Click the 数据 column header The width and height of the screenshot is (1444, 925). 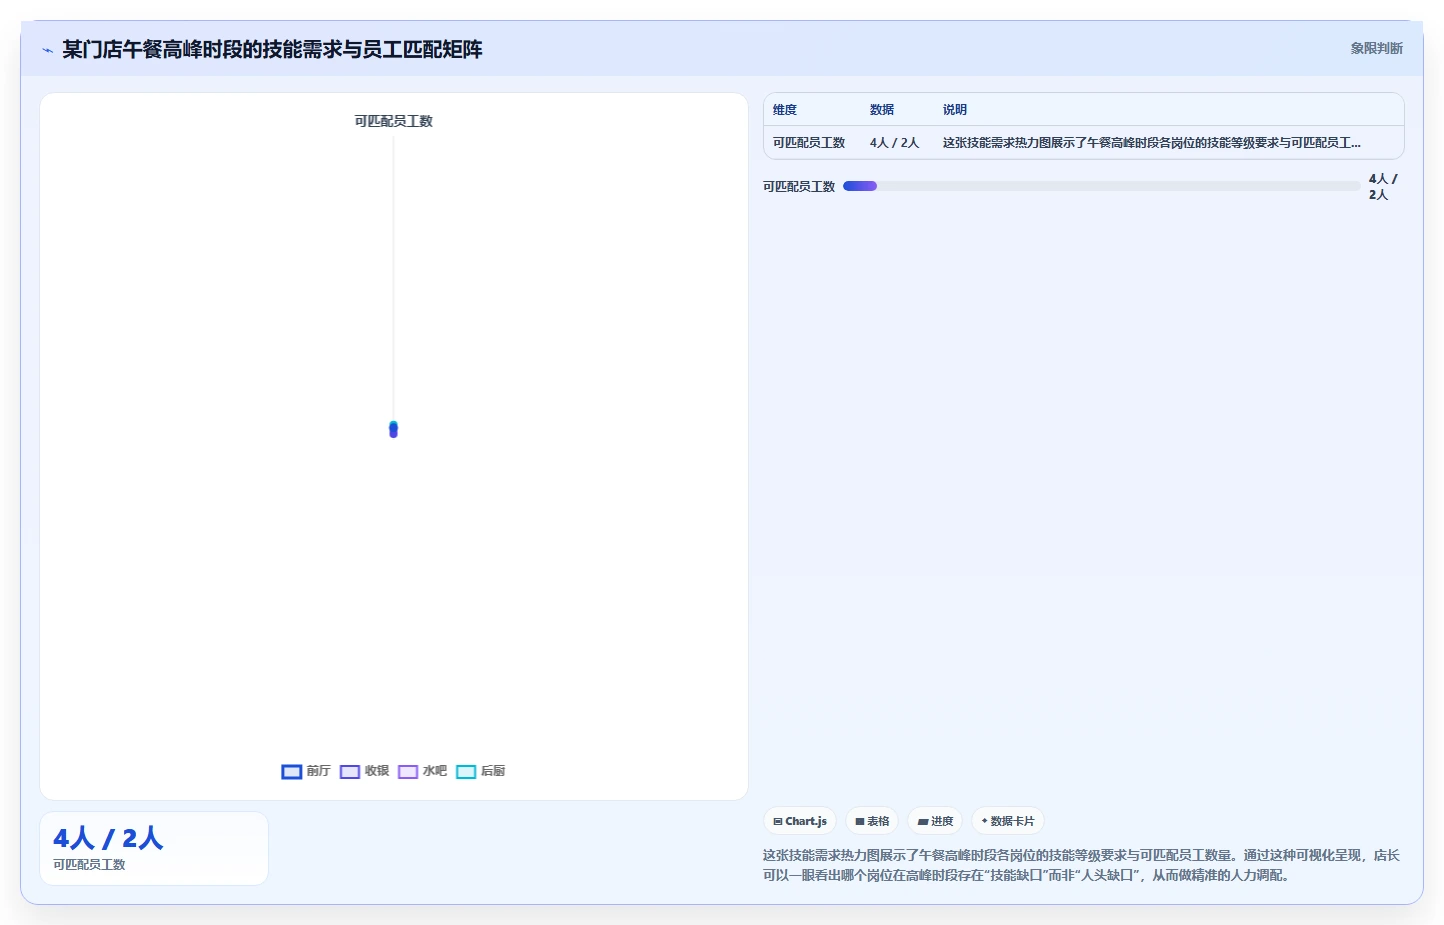pos(882,110)
